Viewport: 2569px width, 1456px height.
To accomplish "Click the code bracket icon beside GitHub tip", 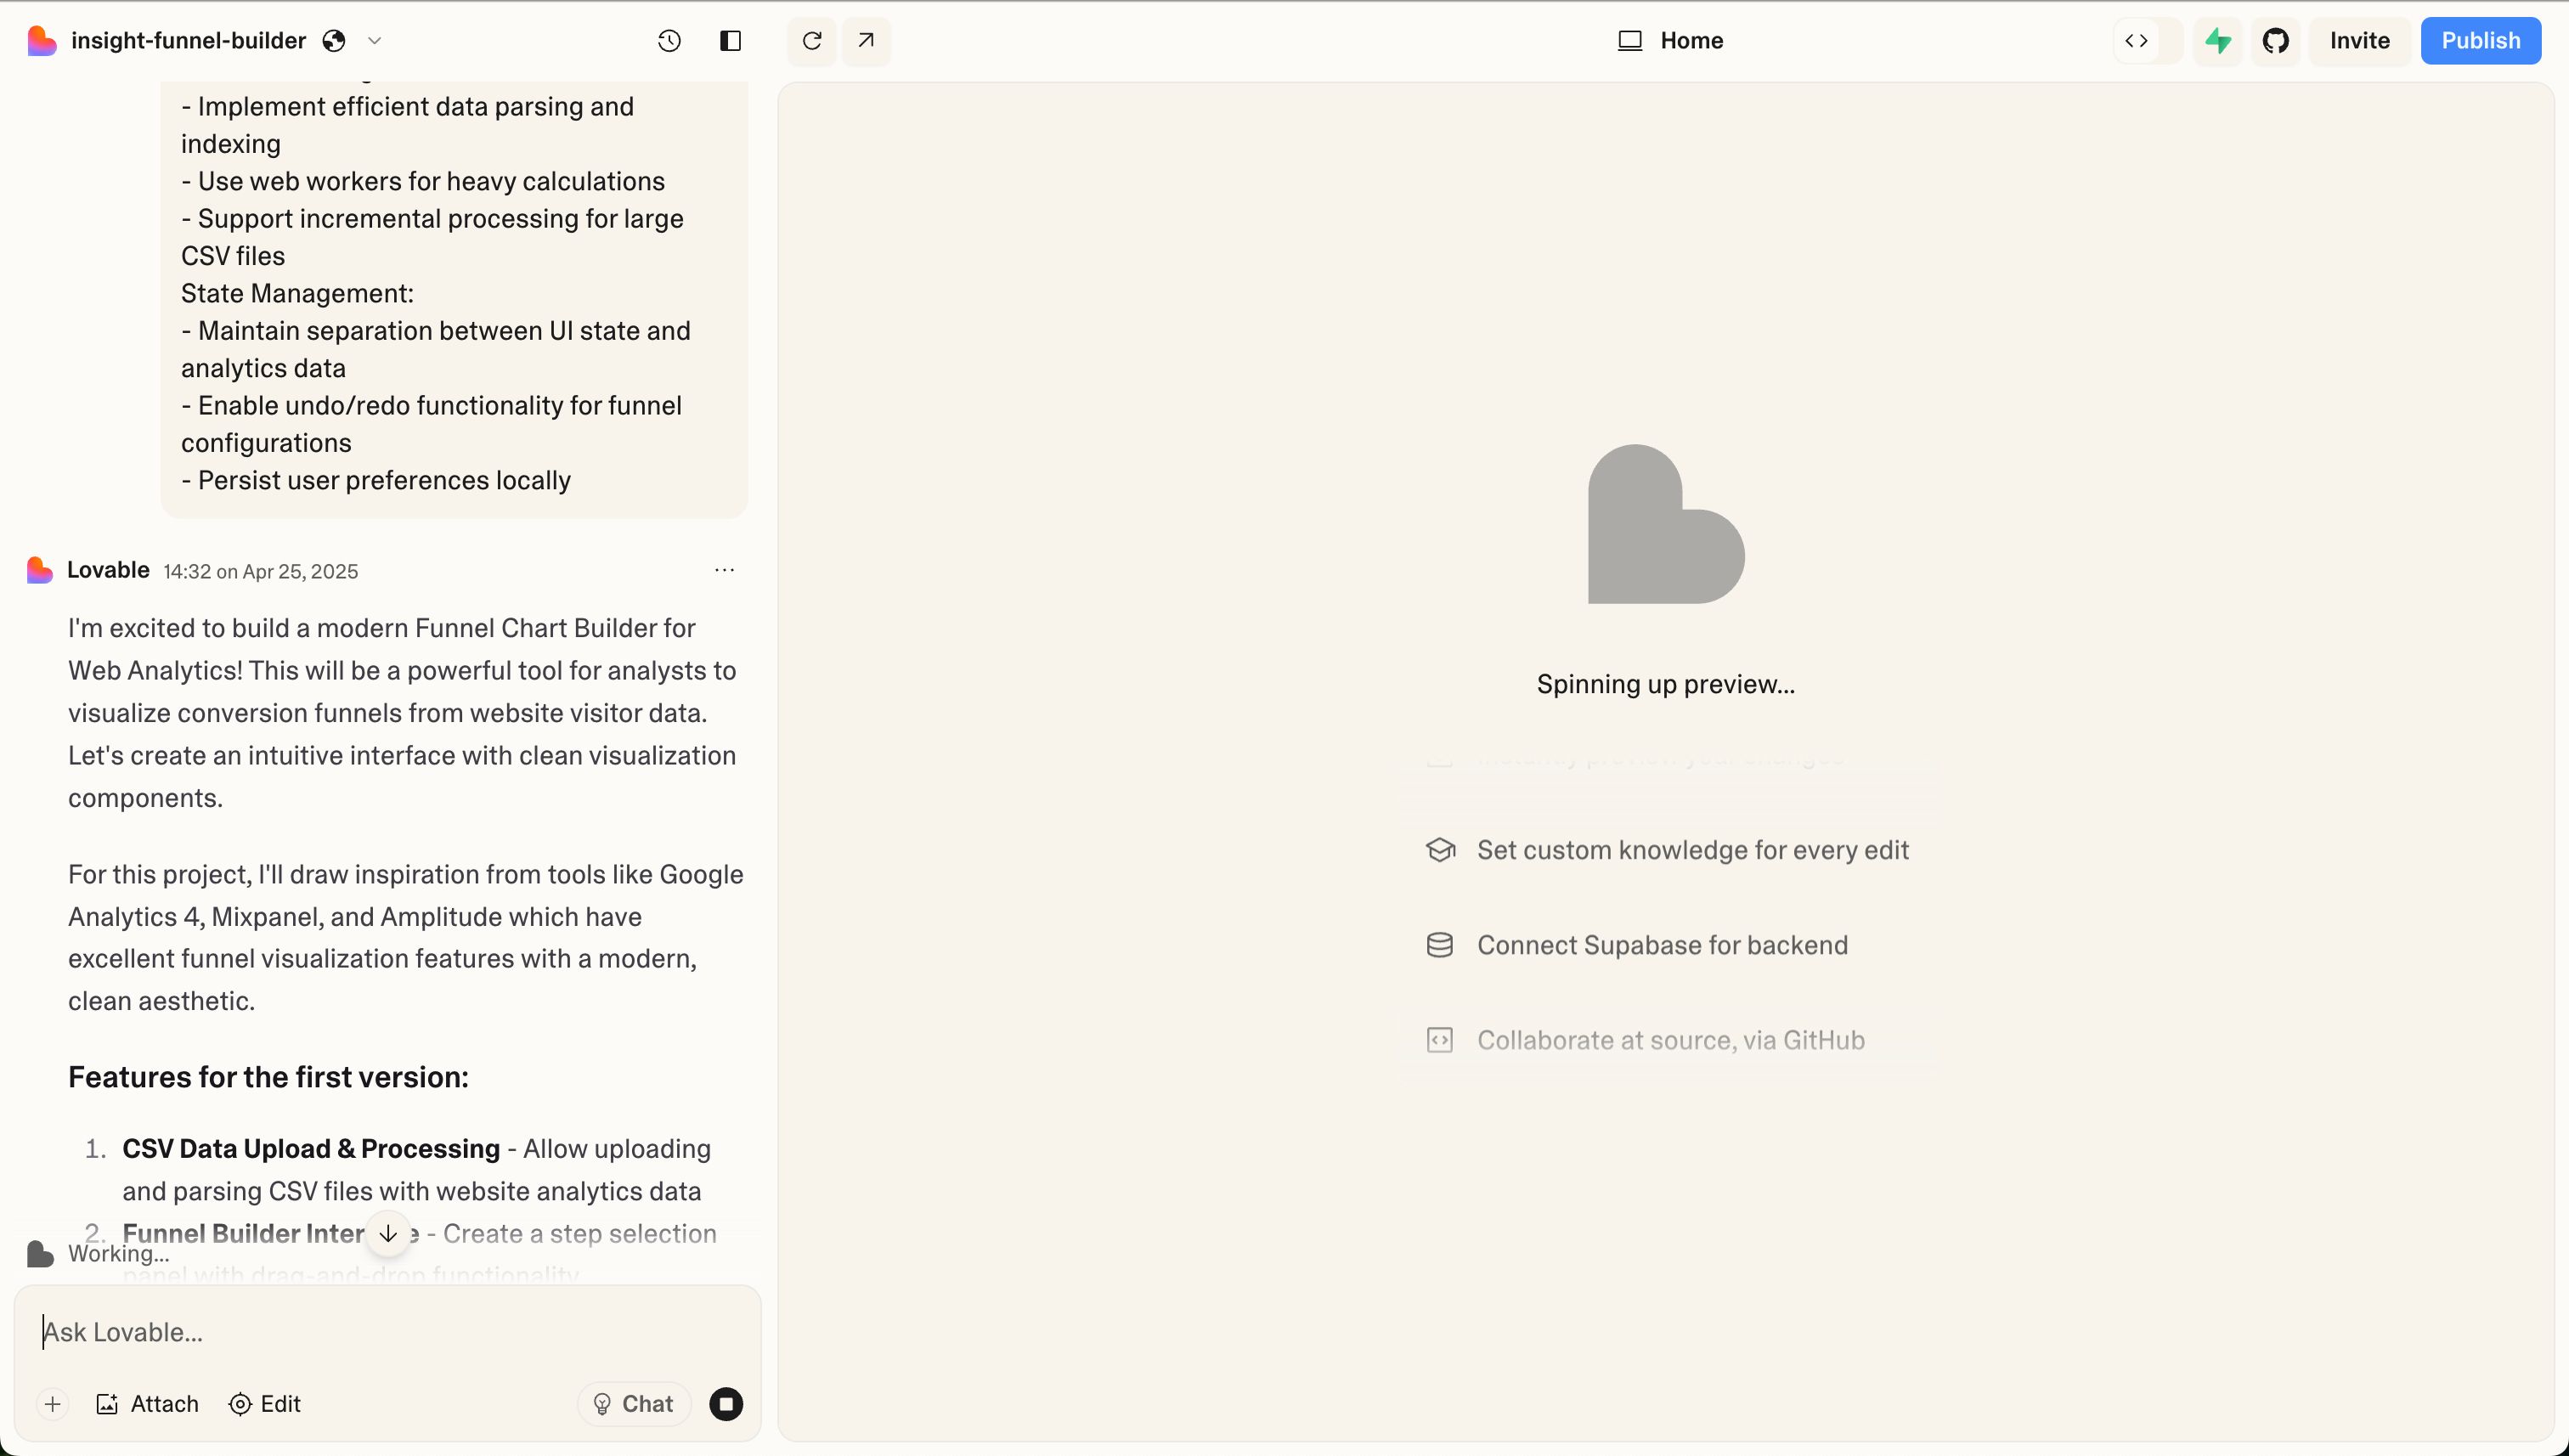I will [1440, 1040].
